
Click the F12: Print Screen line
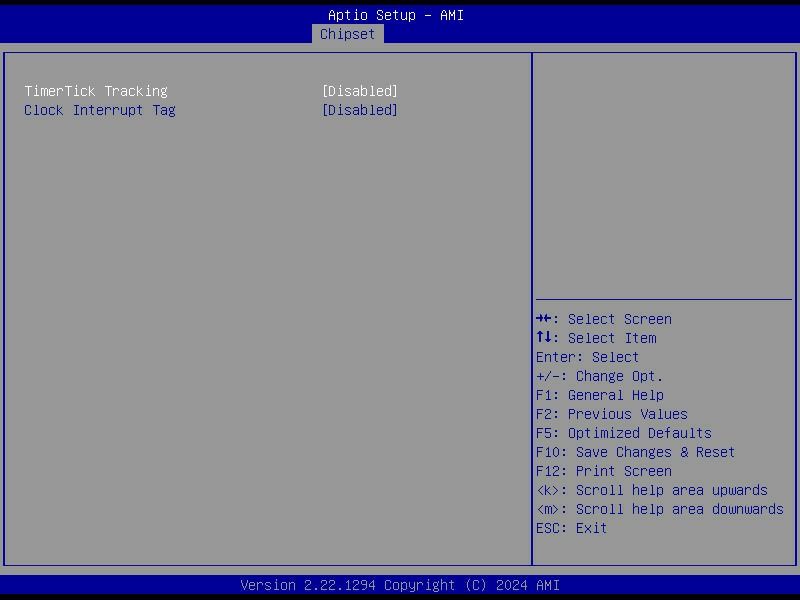(x=604, y=471)
